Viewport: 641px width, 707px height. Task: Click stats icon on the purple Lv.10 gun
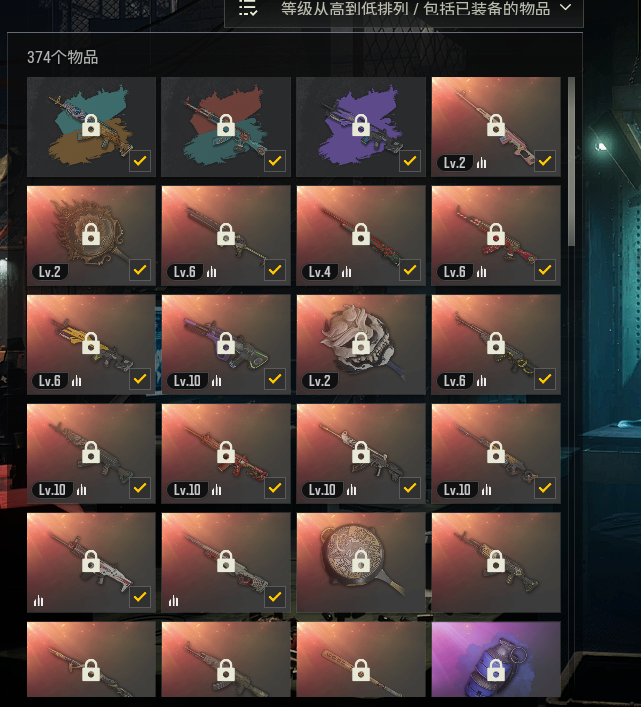coord(216,381)
